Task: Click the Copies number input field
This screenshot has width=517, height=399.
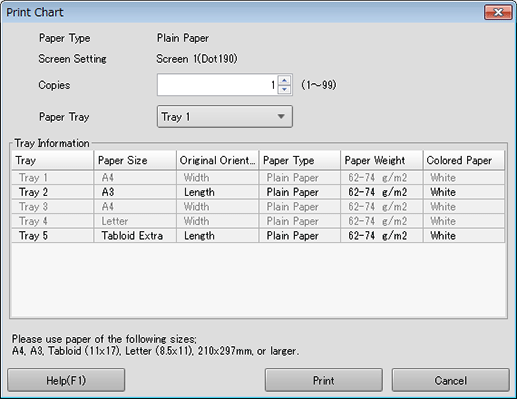Action: point(217,85)
